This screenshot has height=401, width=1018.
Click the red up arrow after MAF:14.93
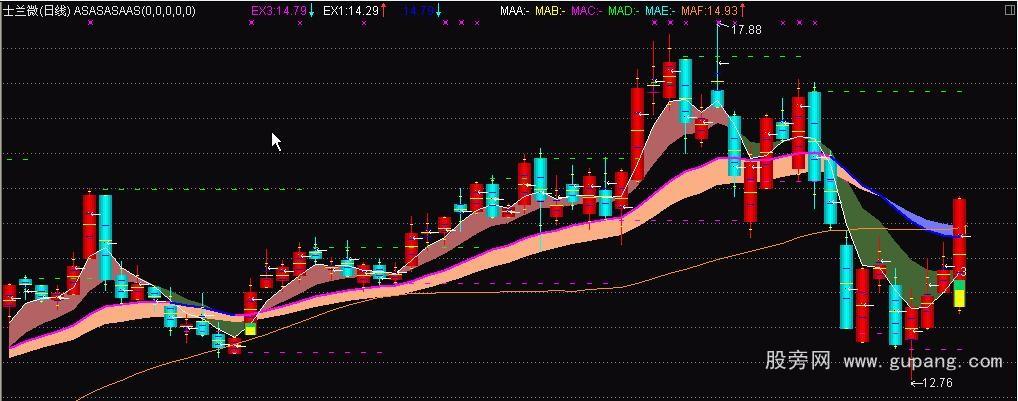click(x=744, y=10)
